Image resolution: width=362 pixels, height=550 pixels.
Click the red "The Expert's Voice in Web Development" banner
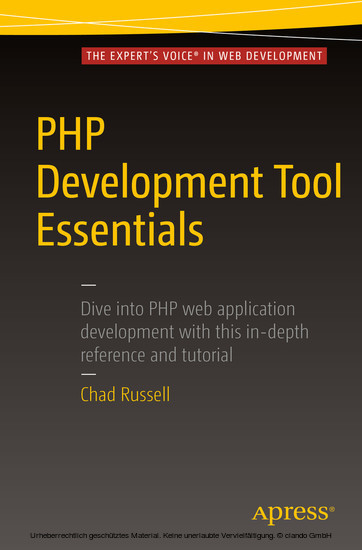click(x=204, y=56)
